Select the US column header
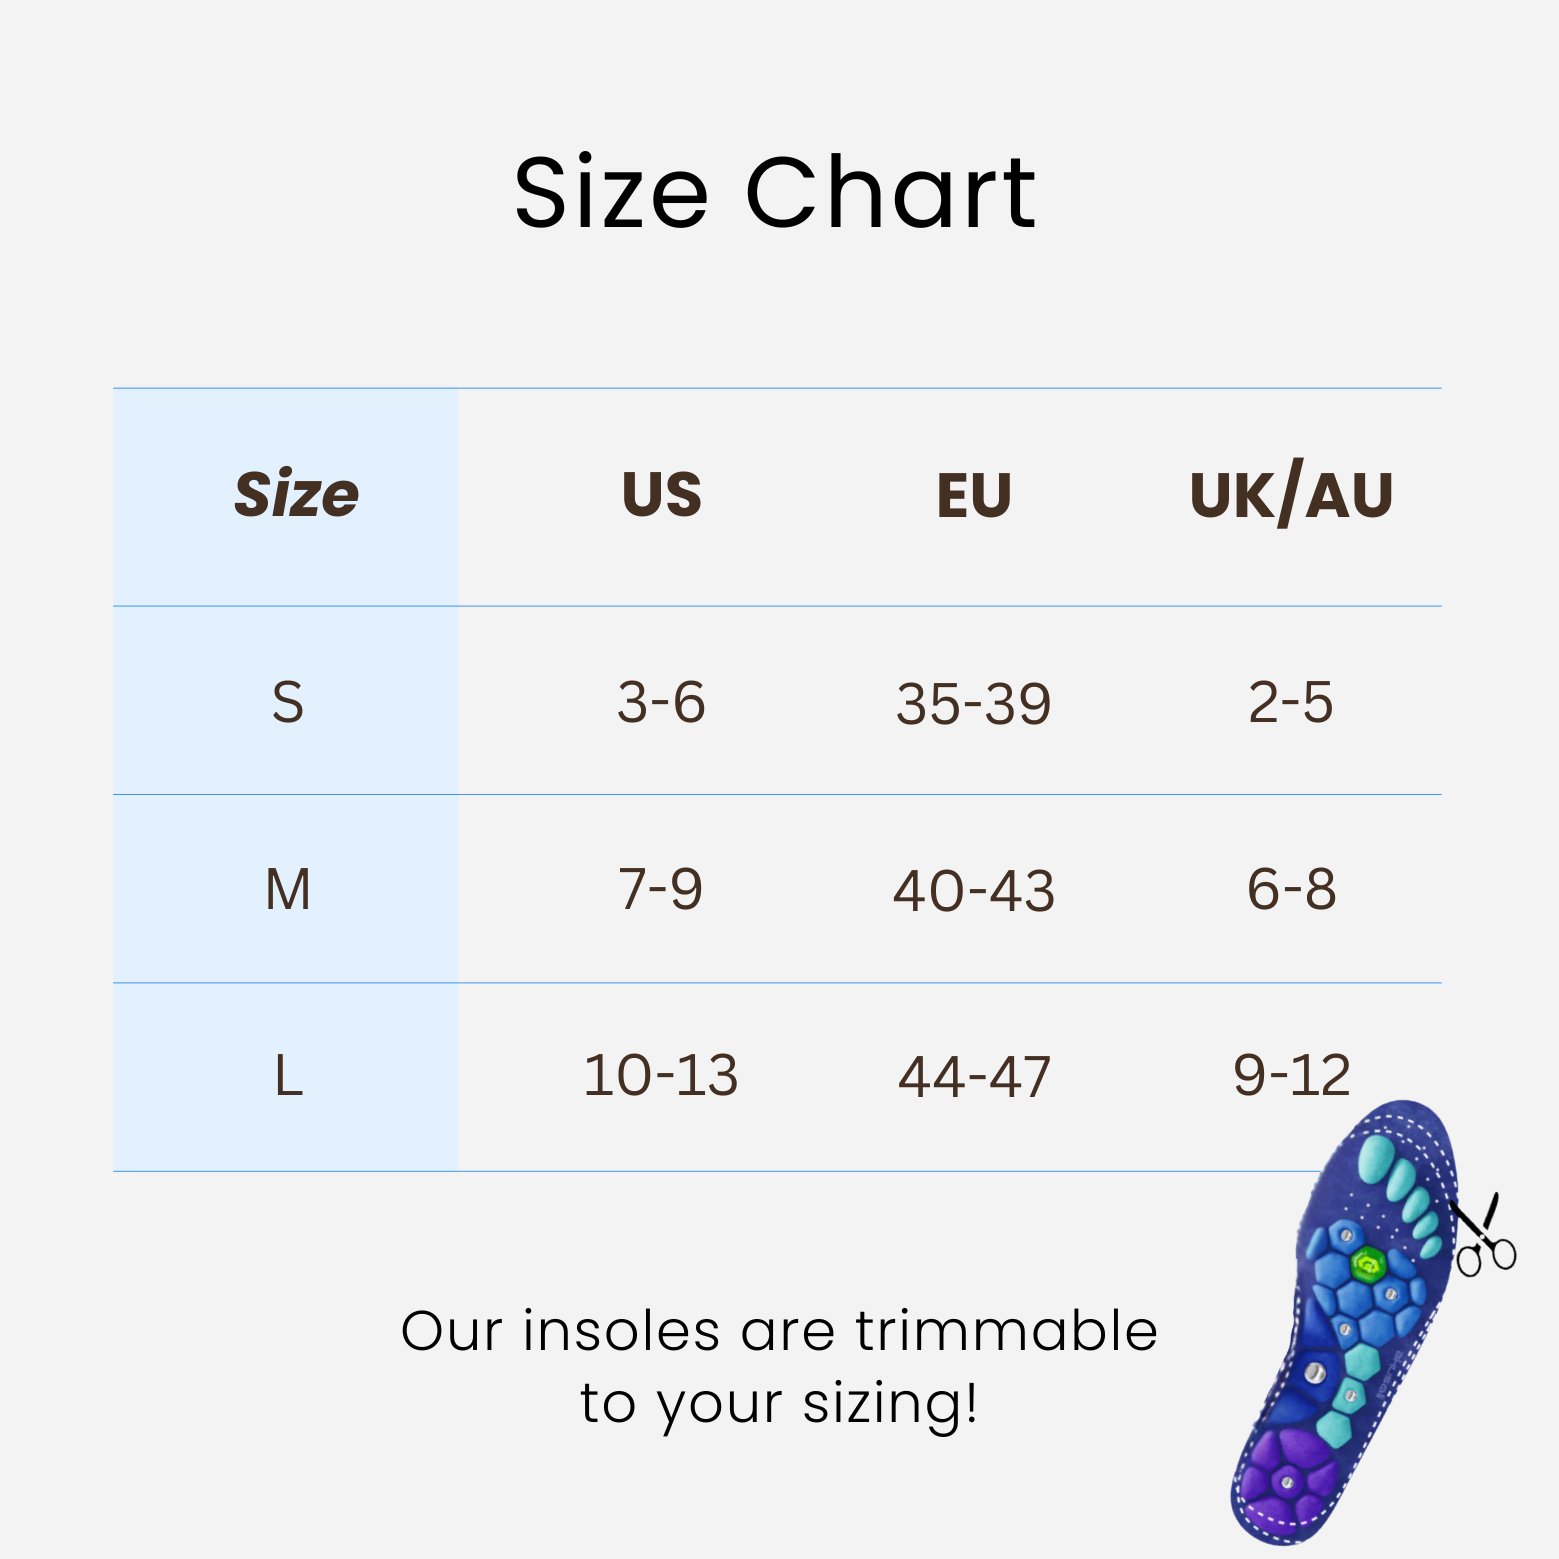Screen dimensions: 1559x1559 point(661,494)
